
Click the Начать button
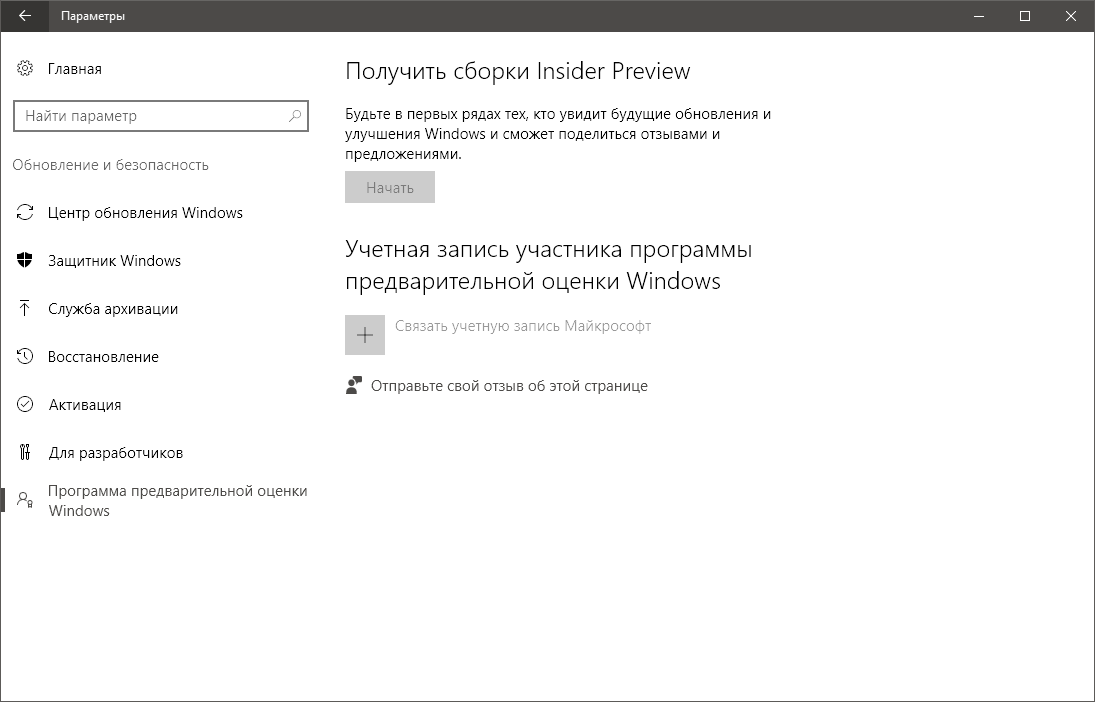coord(390,187)
